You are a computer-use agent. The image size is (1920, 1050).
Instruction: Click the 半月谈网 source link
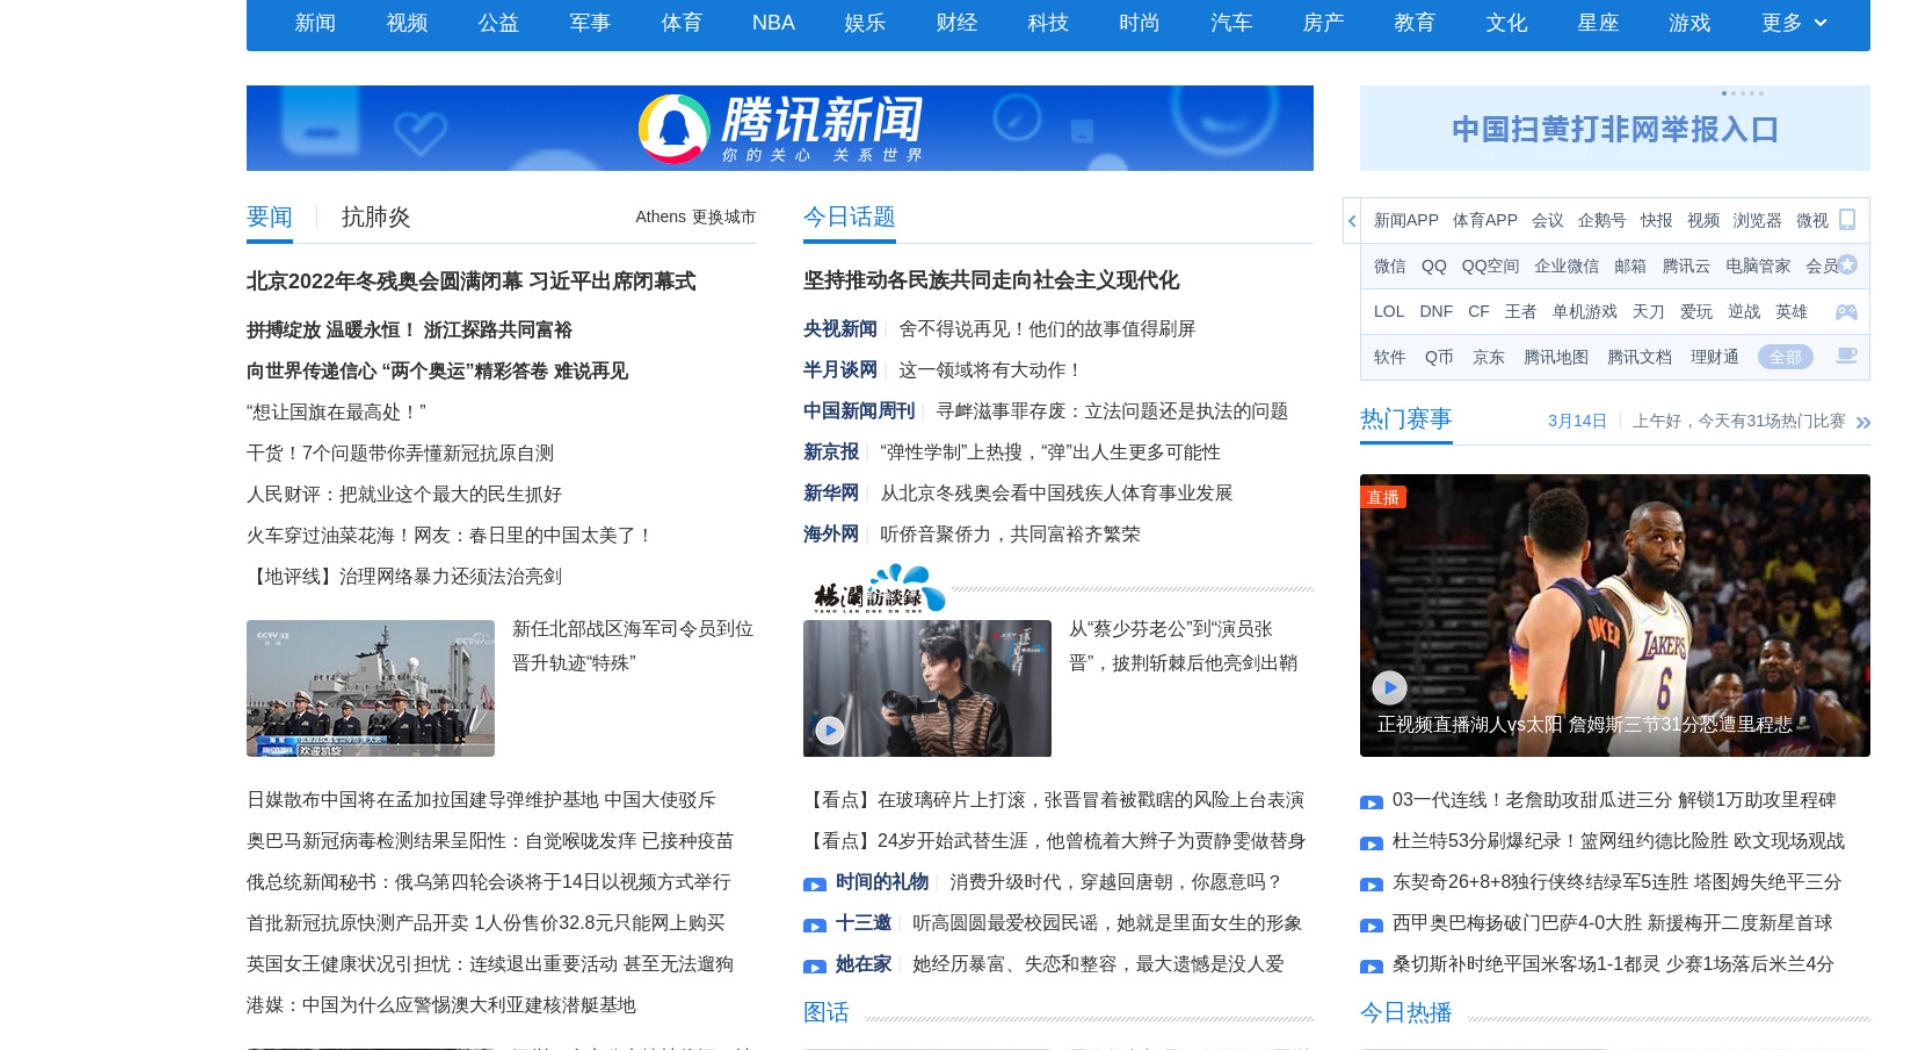click(840, 370)
